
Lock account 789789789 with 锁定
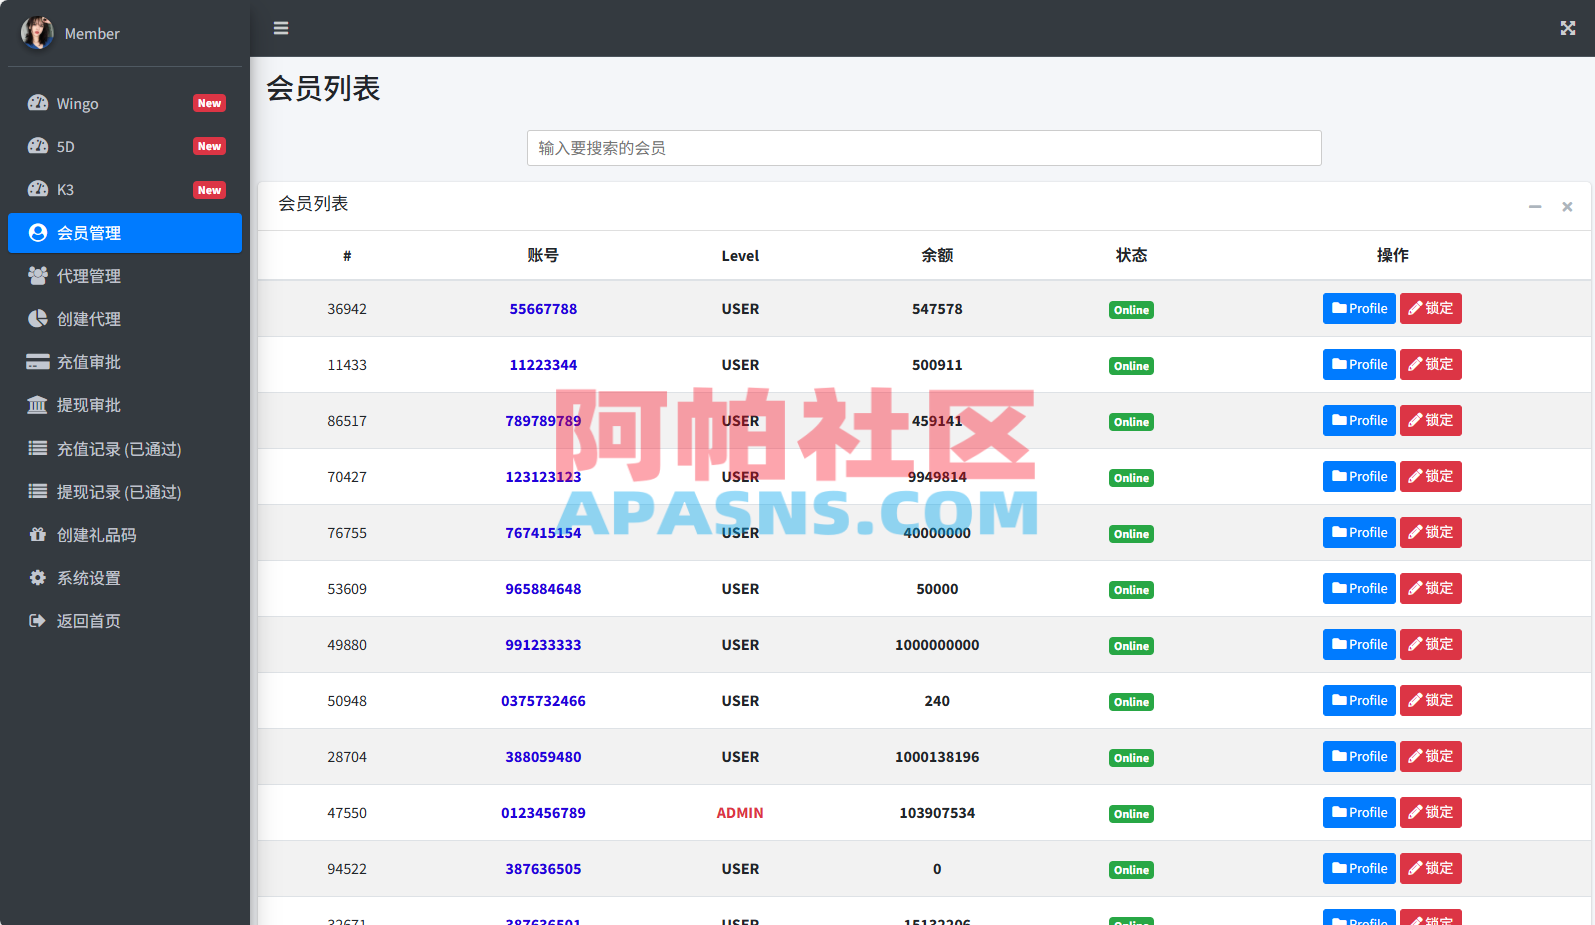tap(1430, 421)
